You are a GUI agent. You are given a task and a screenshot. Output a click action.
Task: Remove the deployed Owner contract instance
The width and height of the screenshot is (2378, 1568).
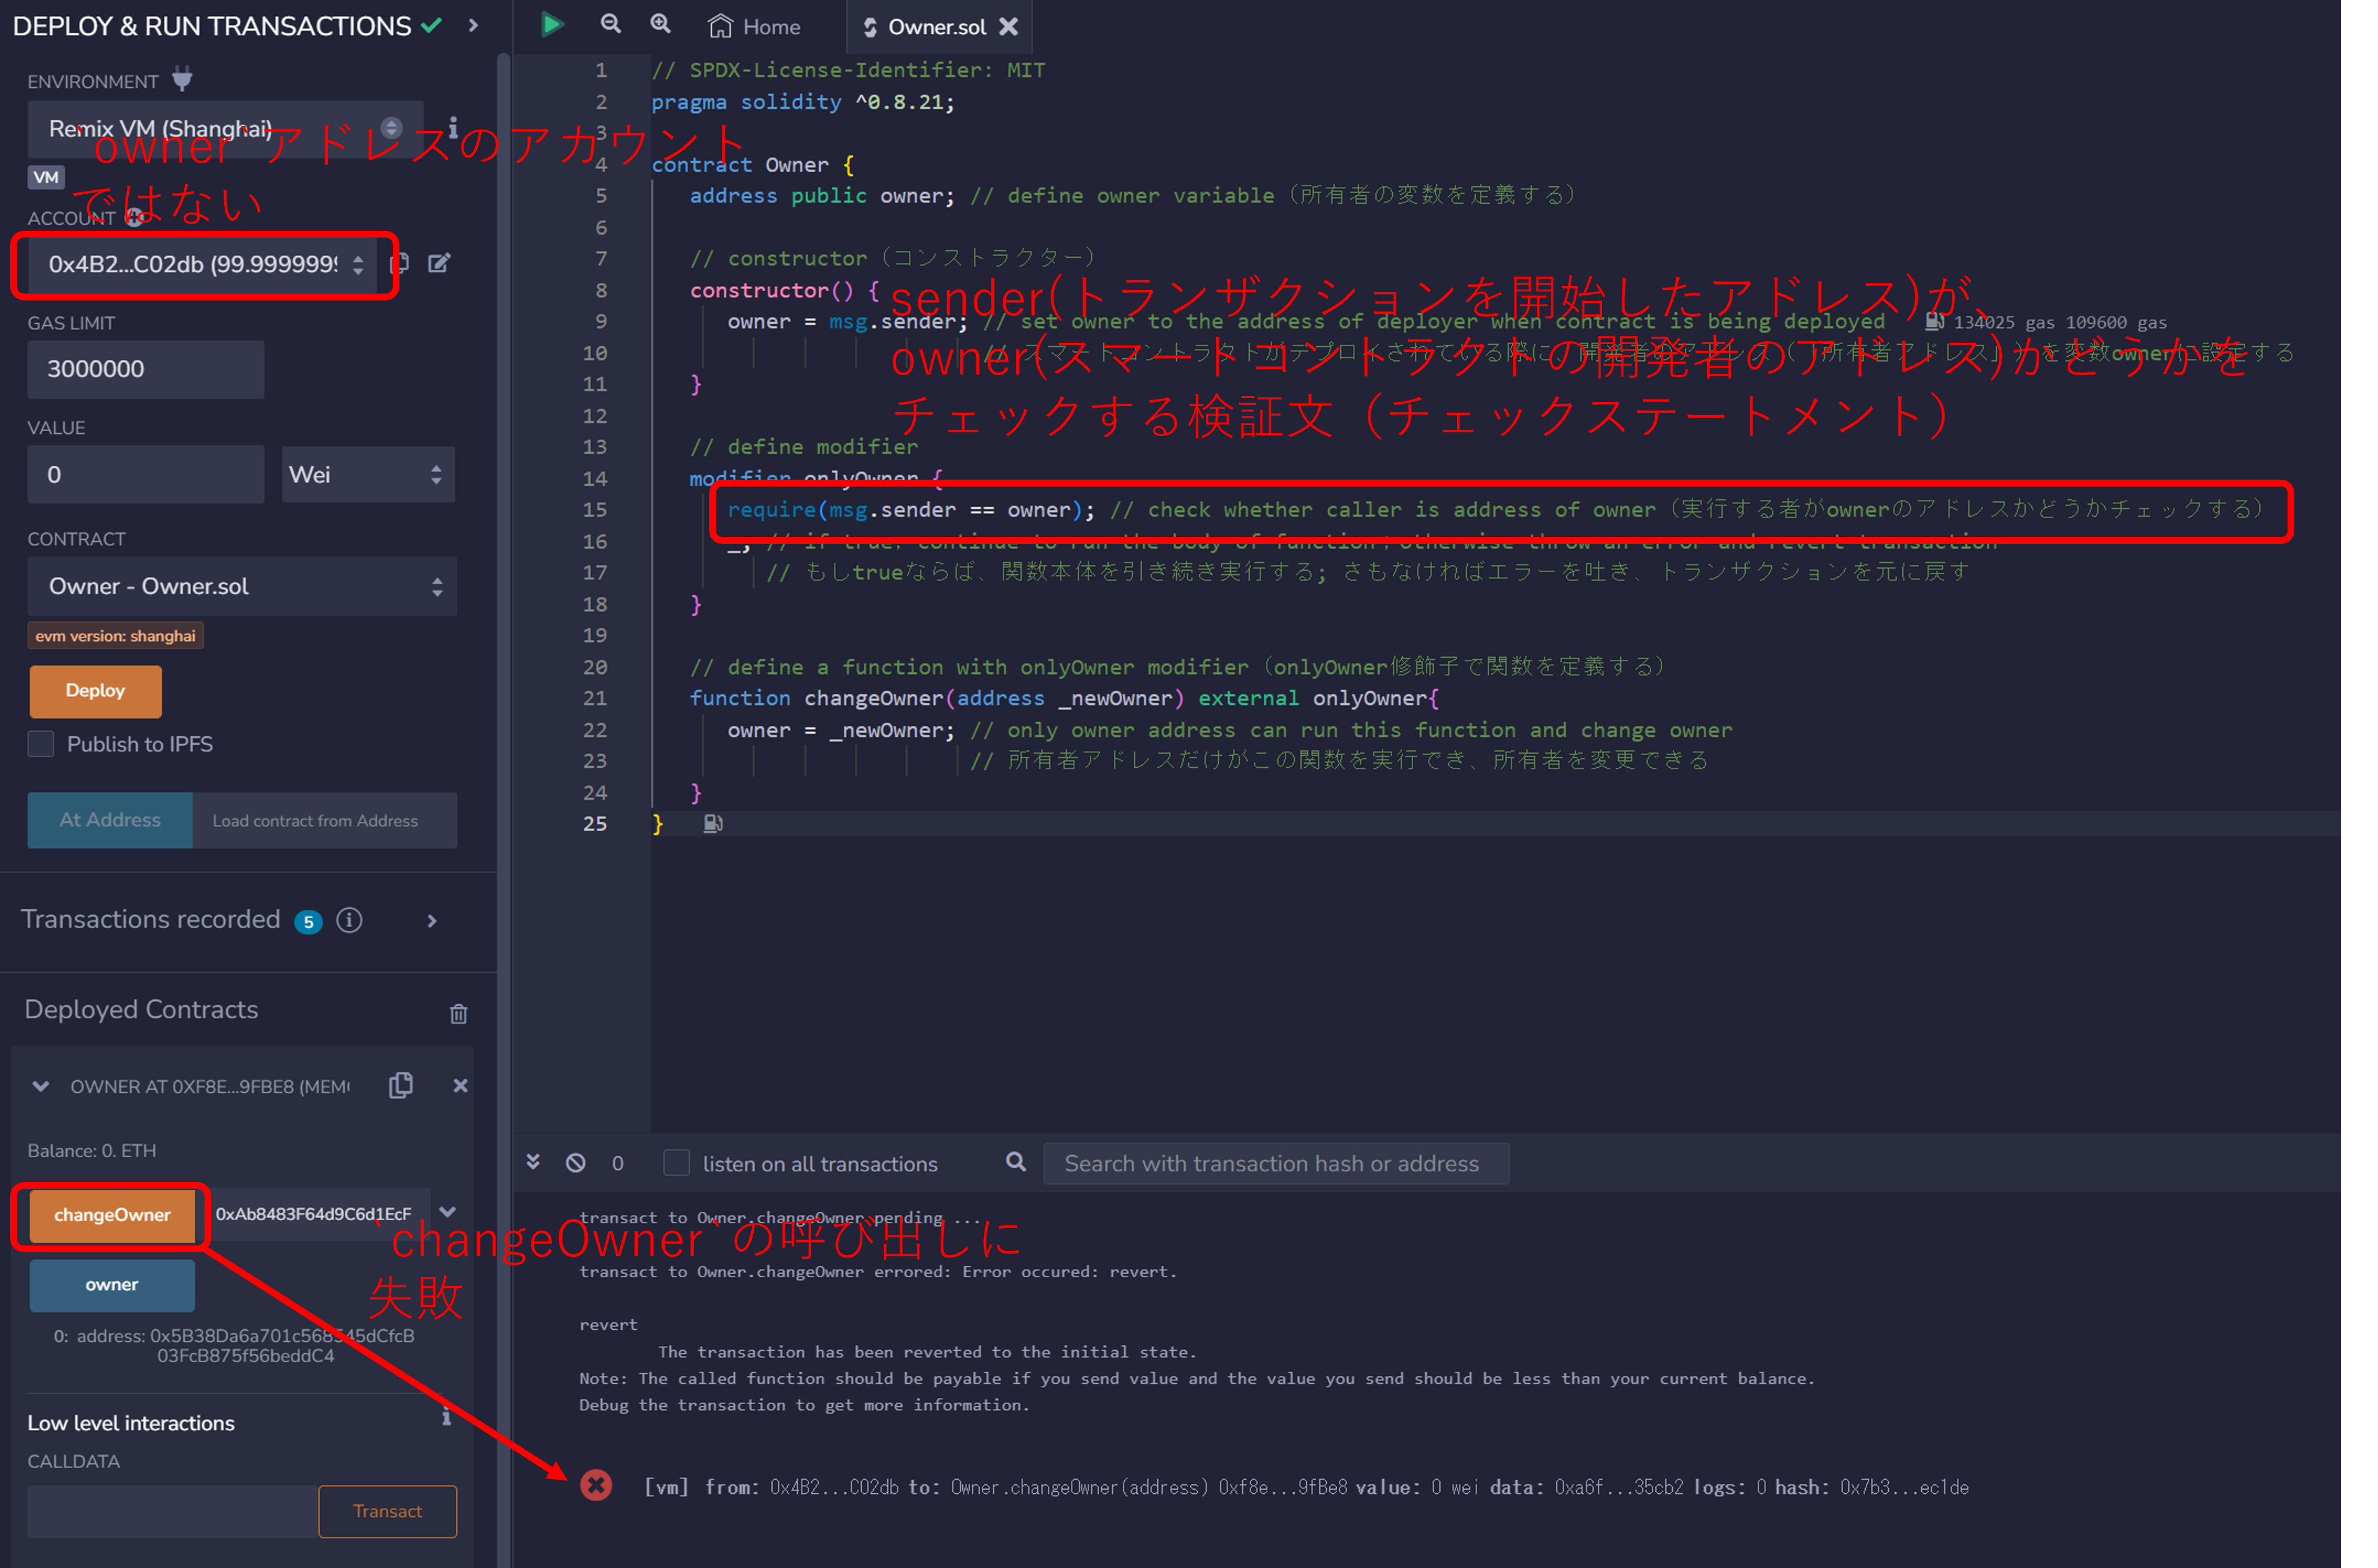point(460,1086)
